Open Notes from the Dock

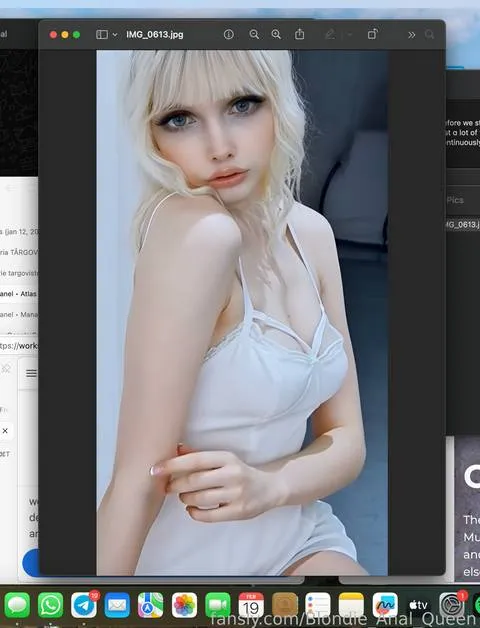(x=351, y=605)
